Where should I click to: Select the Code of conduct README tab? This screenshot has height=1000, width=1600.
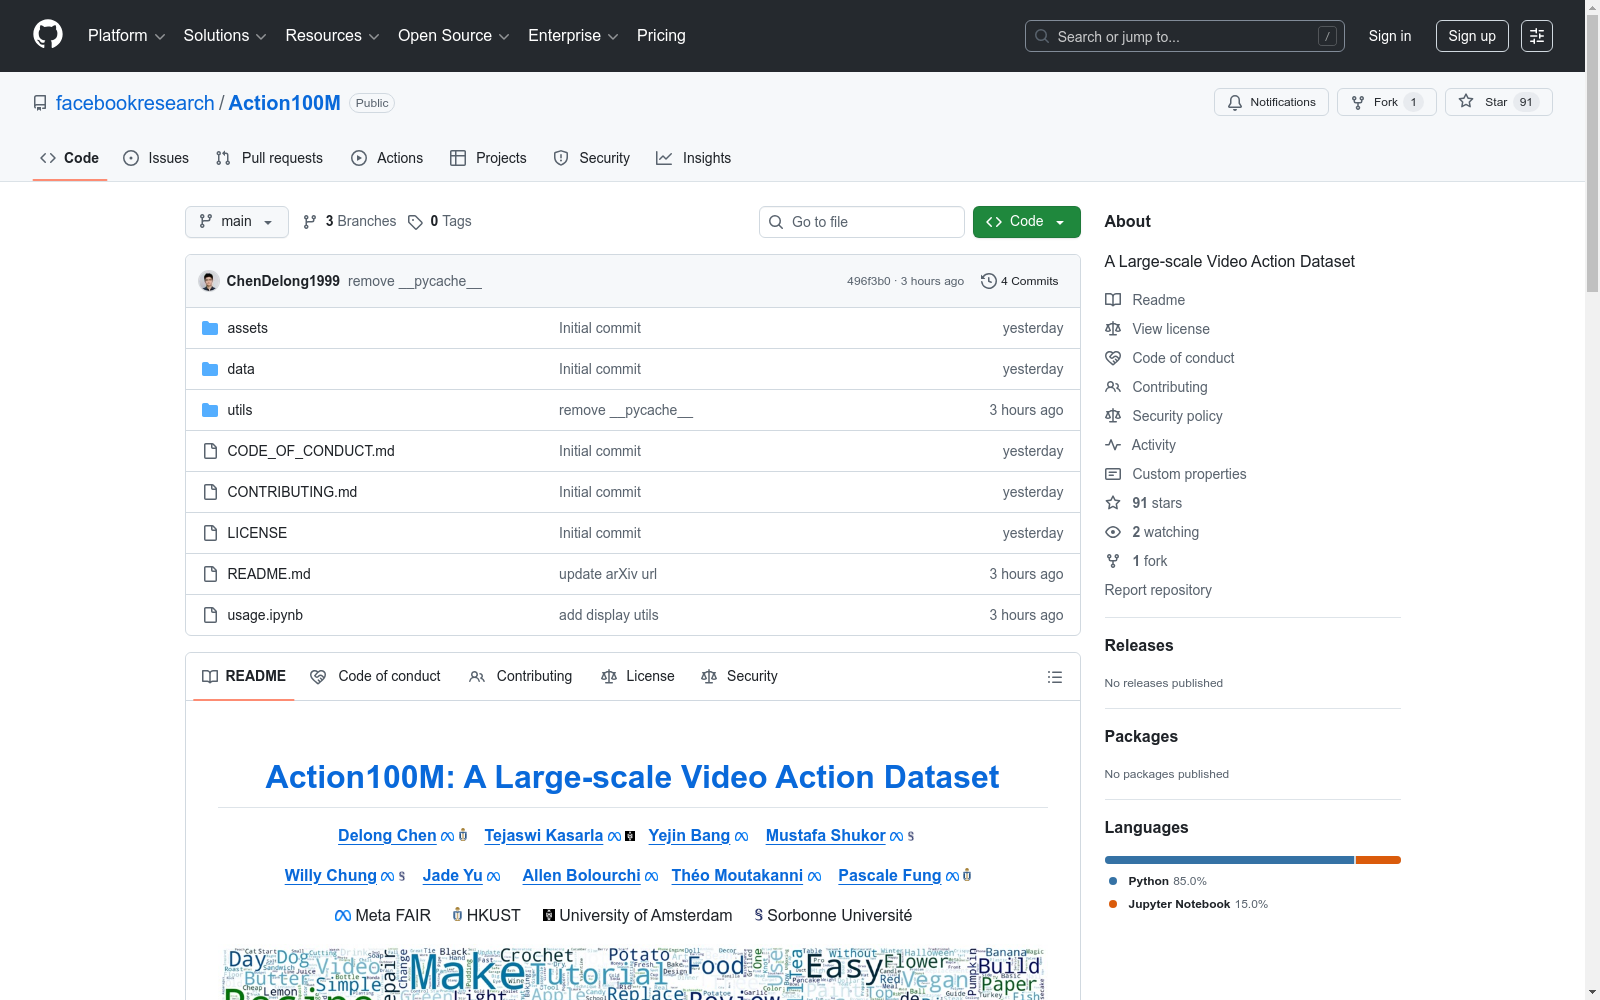[x=375, y=677]
